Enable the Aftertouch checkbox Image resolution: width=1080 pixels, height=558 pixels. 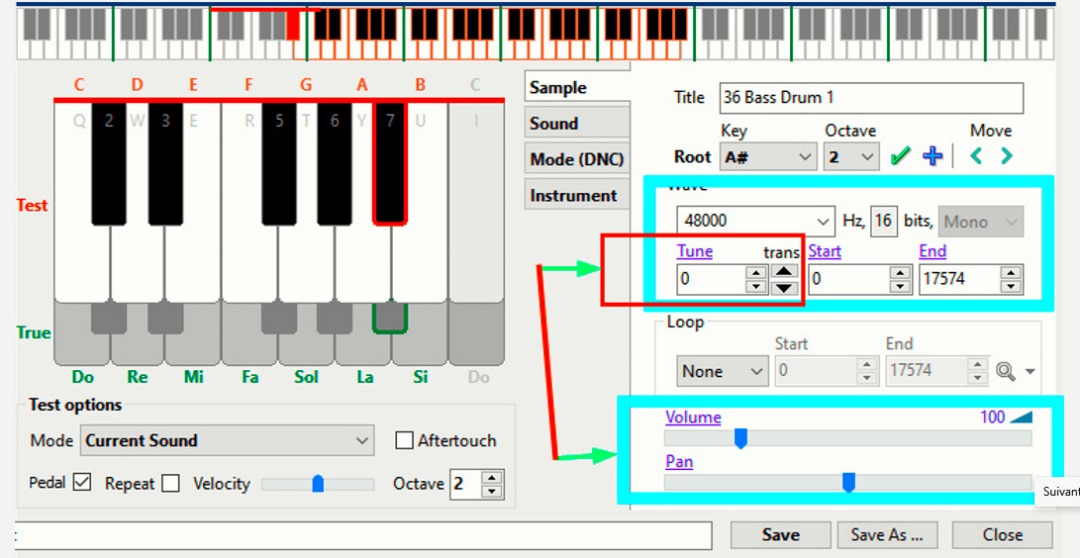tap(405, 440)
